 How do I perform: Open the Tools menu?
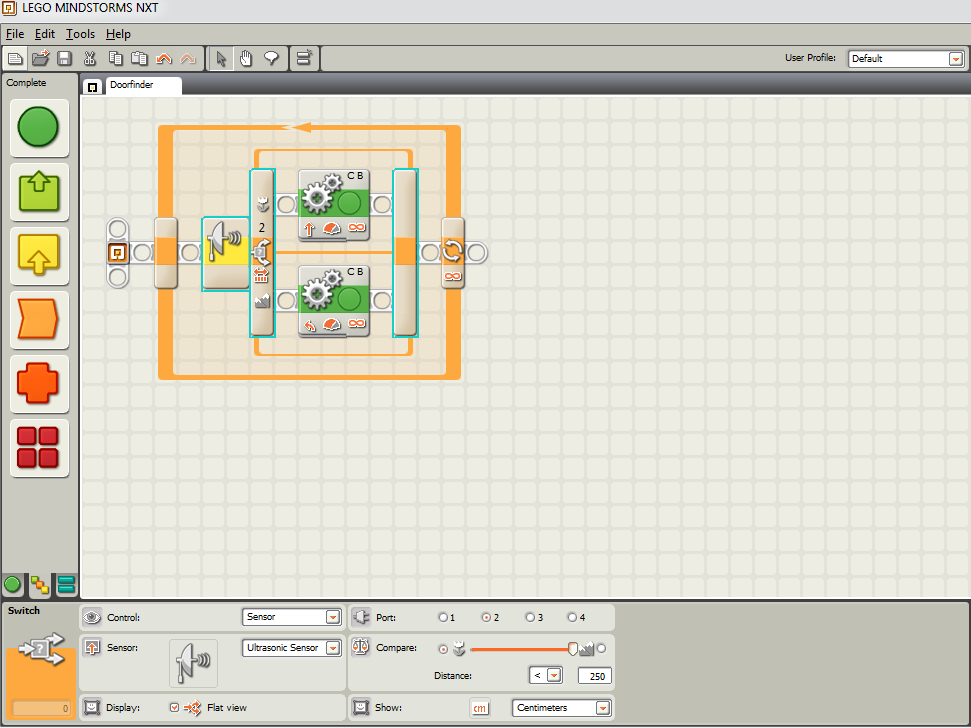click(81, 34)
